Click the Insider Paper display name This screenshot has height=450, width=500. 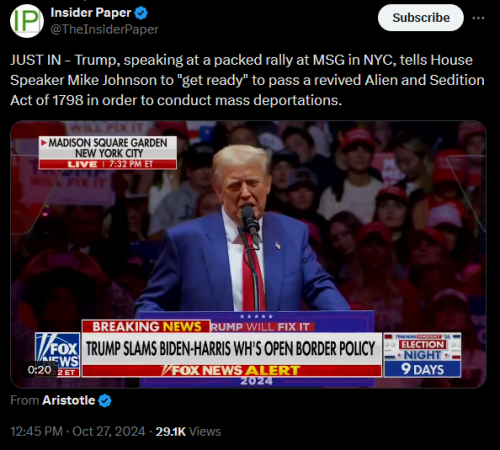pos(91,13)
